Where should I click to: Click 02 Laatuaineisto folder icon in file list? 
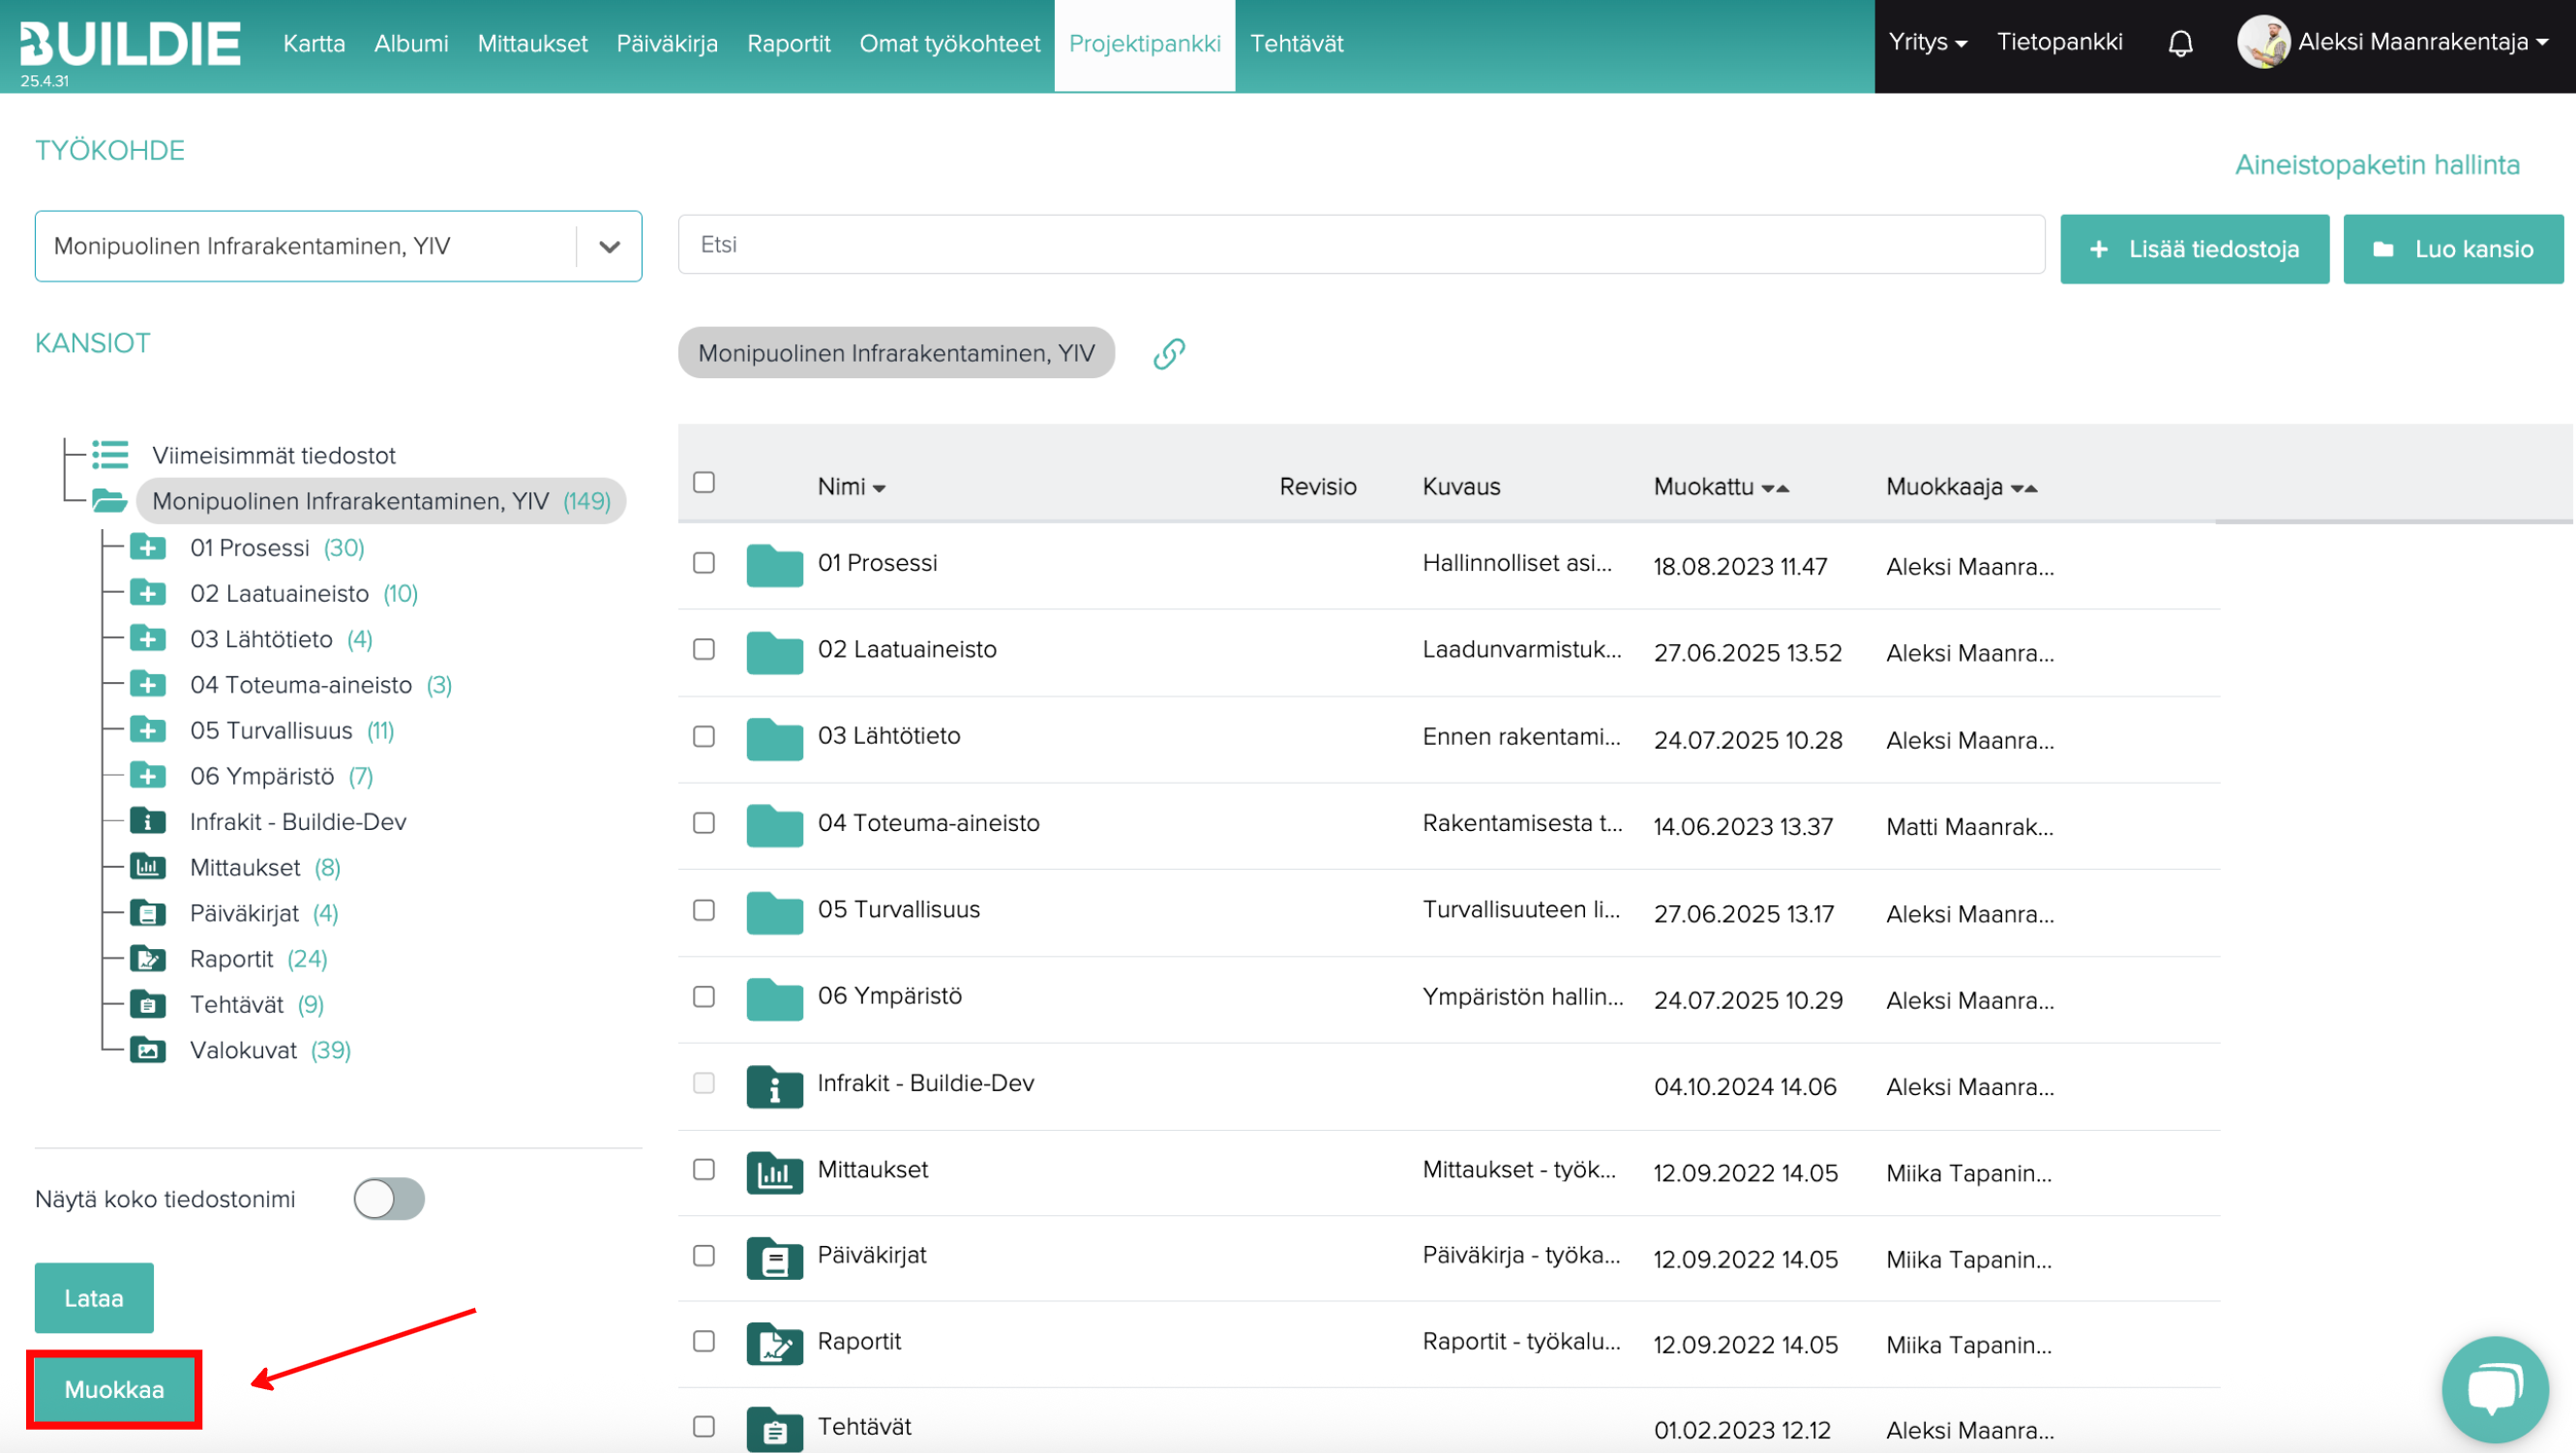click(x=775, y=652)
